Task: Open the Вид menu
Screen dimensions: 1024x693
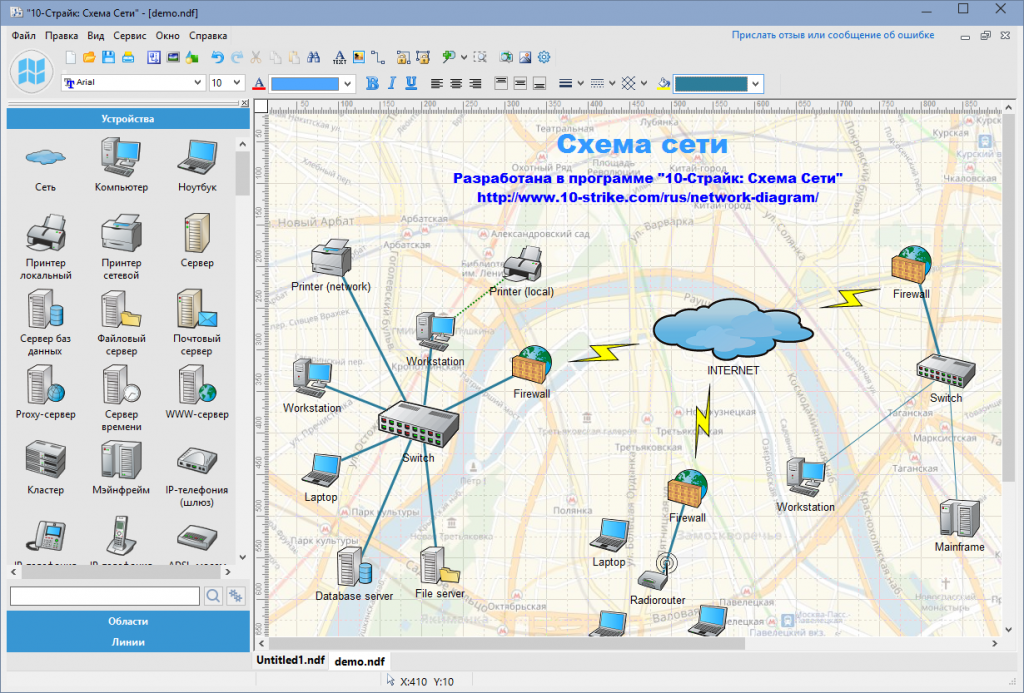Action: click(x=95, y=36)
